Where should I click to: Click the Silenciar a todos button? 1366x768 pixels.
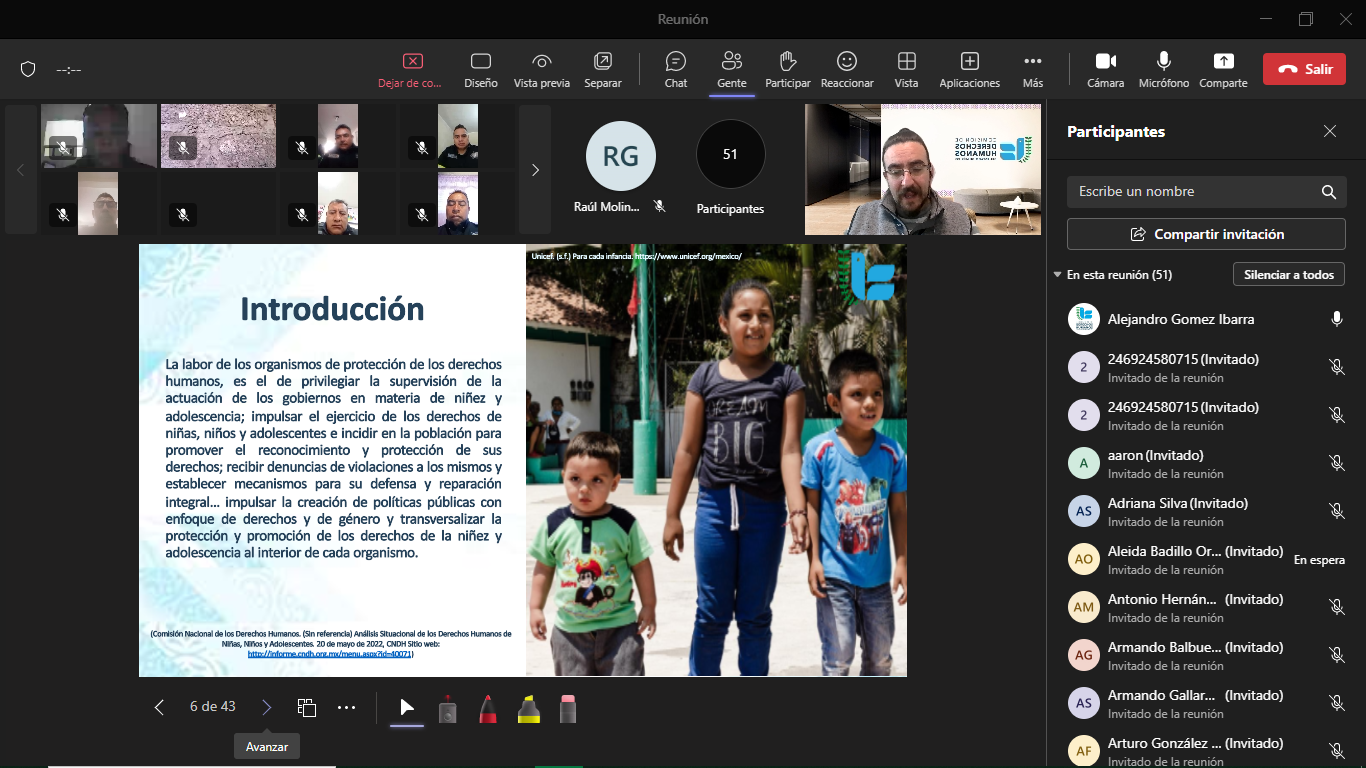[1288, 275]
